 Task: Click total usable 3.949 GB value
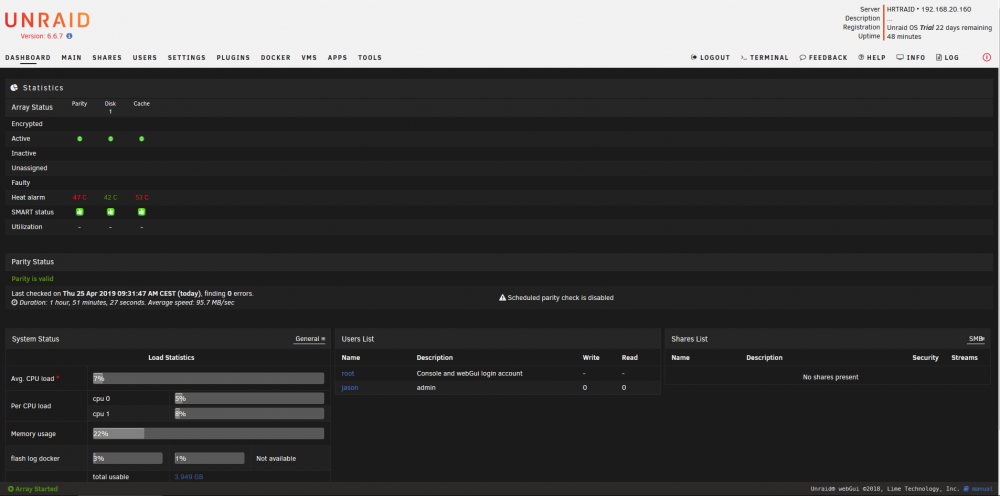[189, 477]
